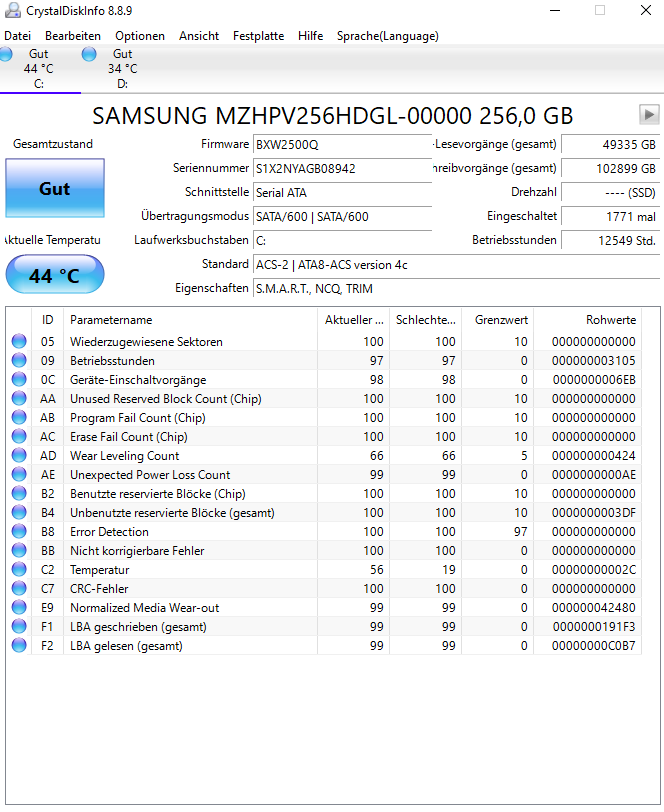This screenshot has height=812, width=664.
Task: Click total reads value 49335 GB
Action: [611, 144]
